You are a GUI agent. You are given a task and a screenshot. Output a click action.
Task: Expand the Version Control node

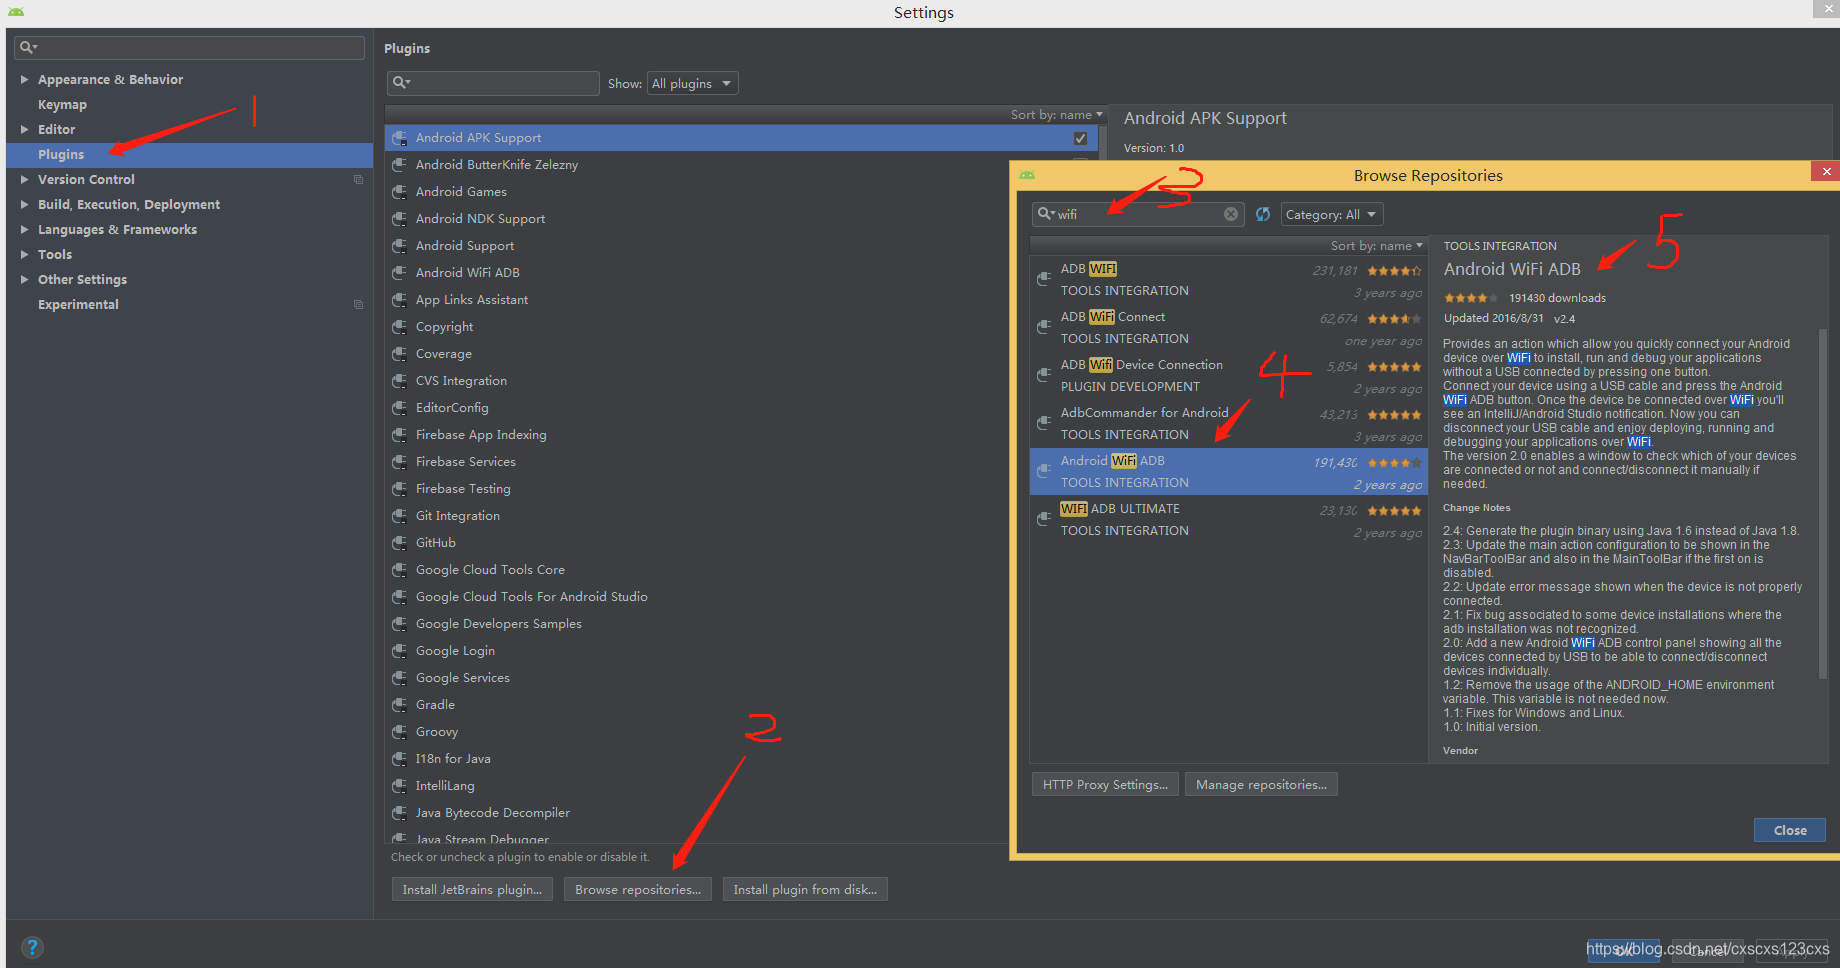24,179
